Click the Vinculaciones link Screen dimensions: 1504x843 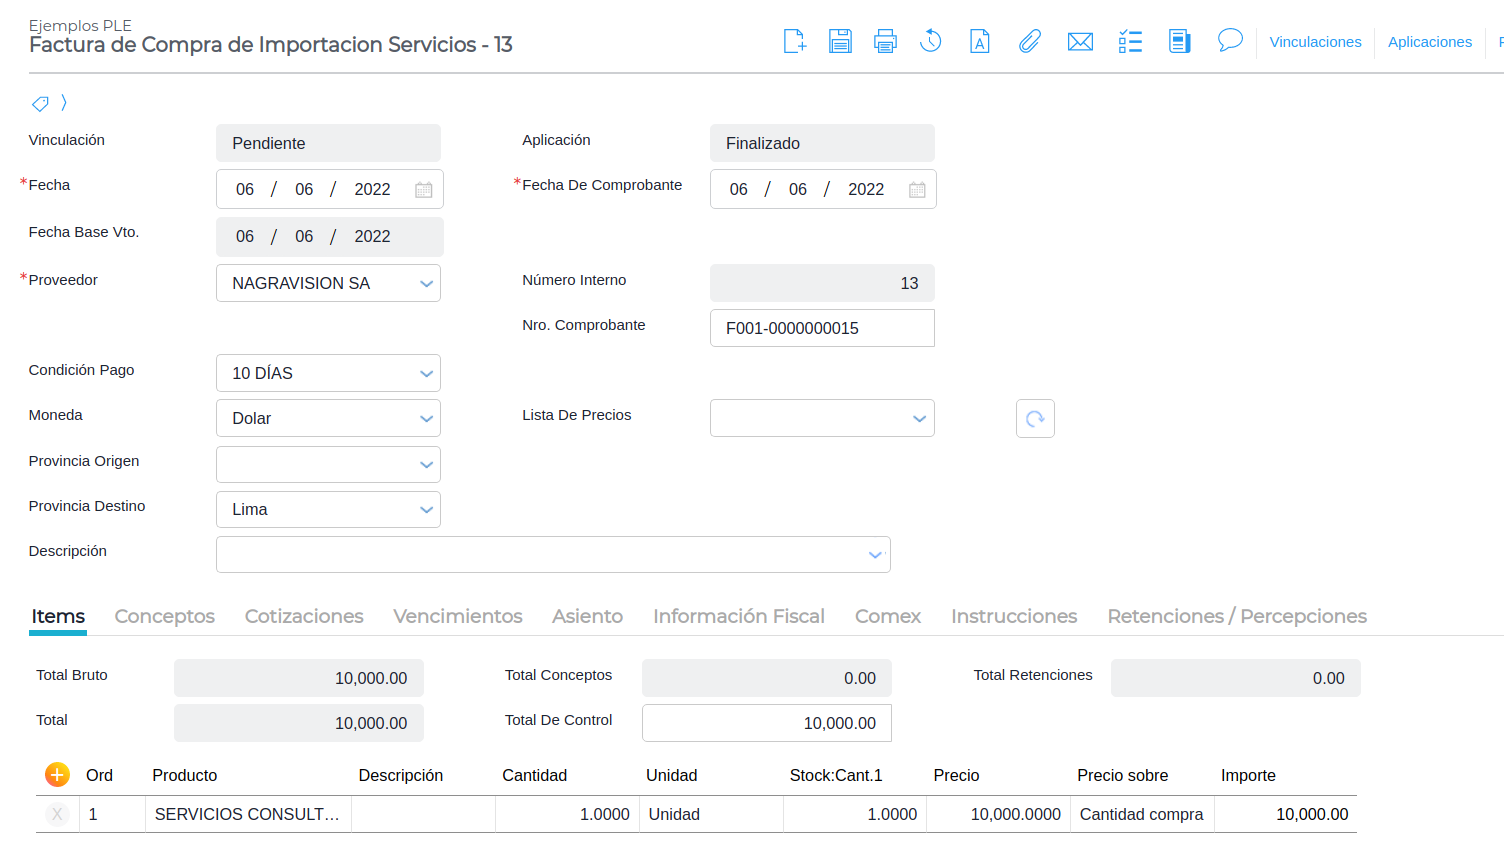(1315, 42)
